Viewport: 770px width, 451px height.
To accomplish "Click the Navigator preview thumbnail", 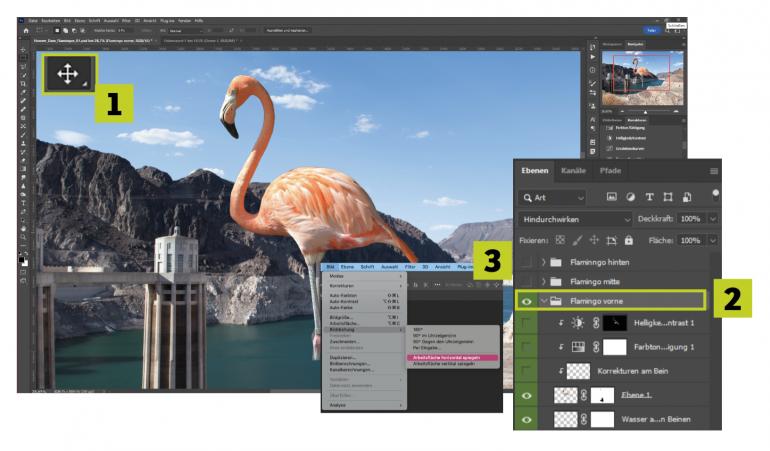I will click(642, 78).
